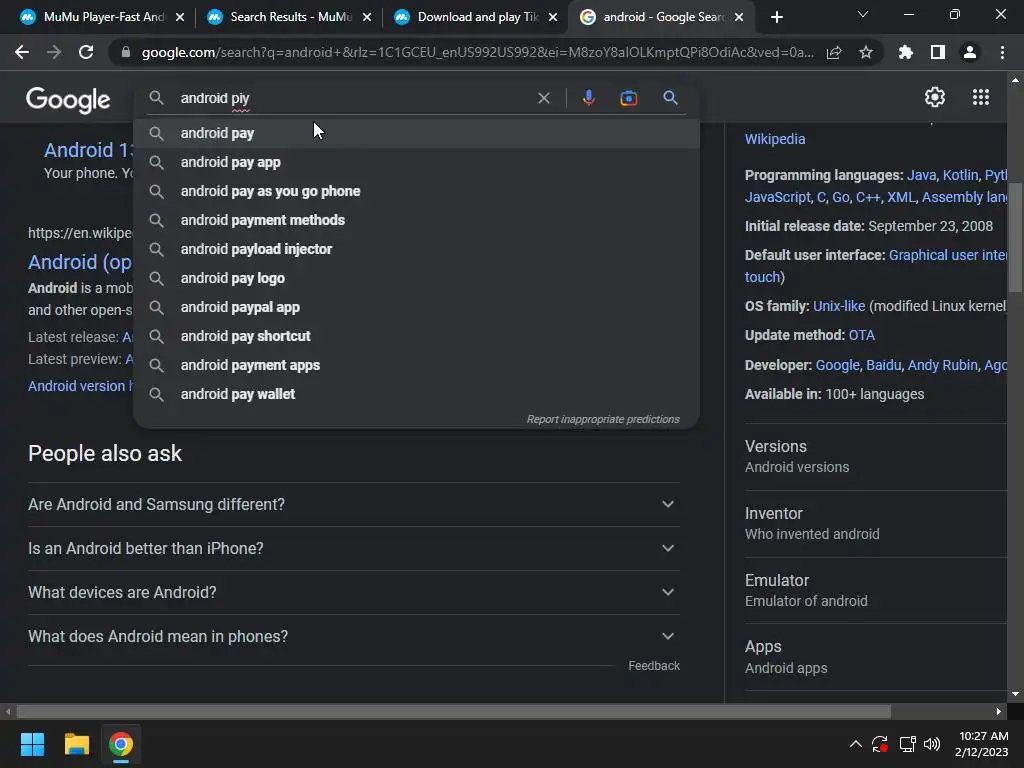Screen dimensions: 1024x768
Task: Select 'android pay wallet' suggestion
Action: coord(417,394)
